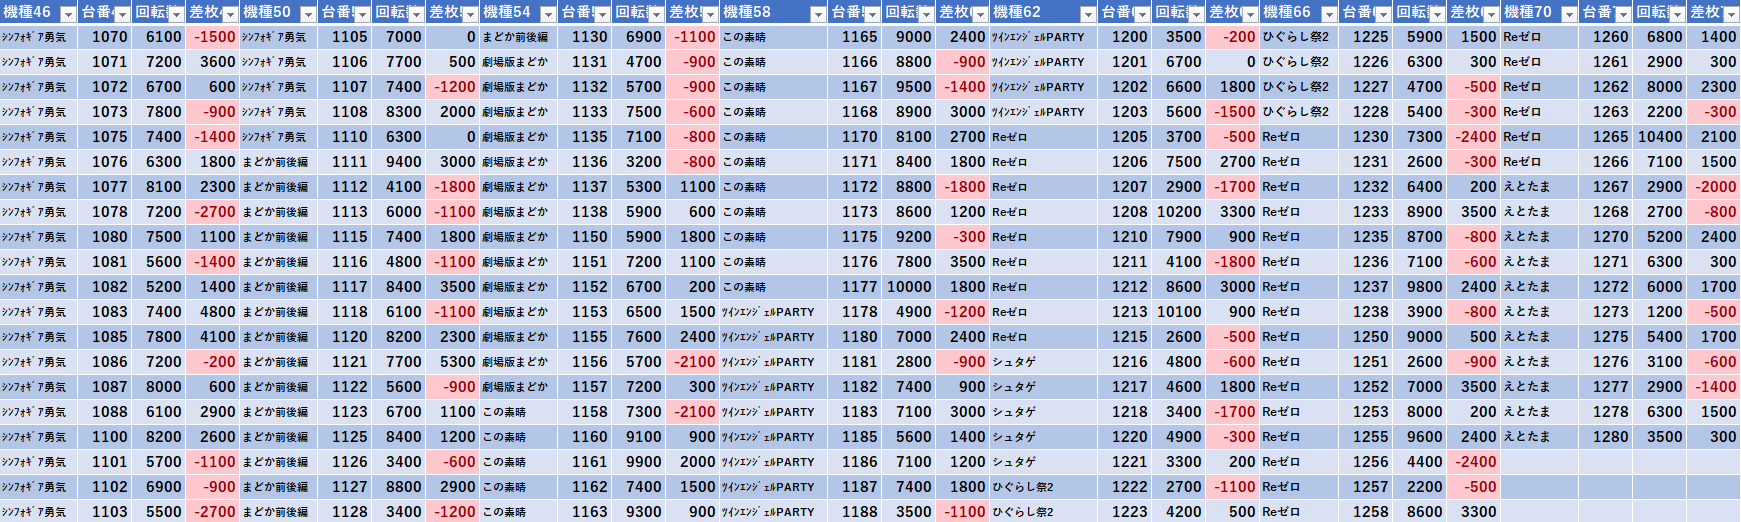
Task: Click the 10000 spins cell in row 1177
Action: tap(909, 287)
